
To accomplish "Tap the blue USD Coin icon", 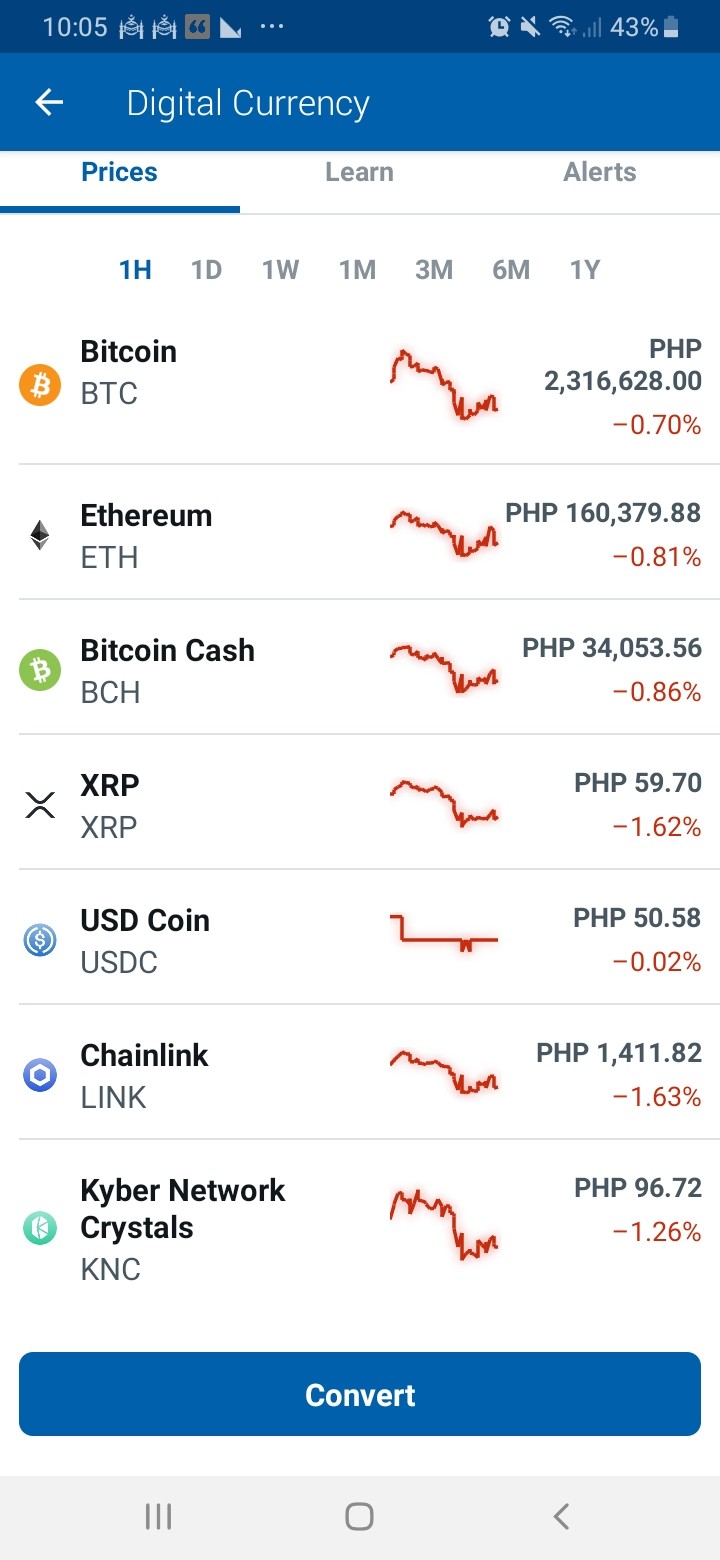I will [40, 940].
